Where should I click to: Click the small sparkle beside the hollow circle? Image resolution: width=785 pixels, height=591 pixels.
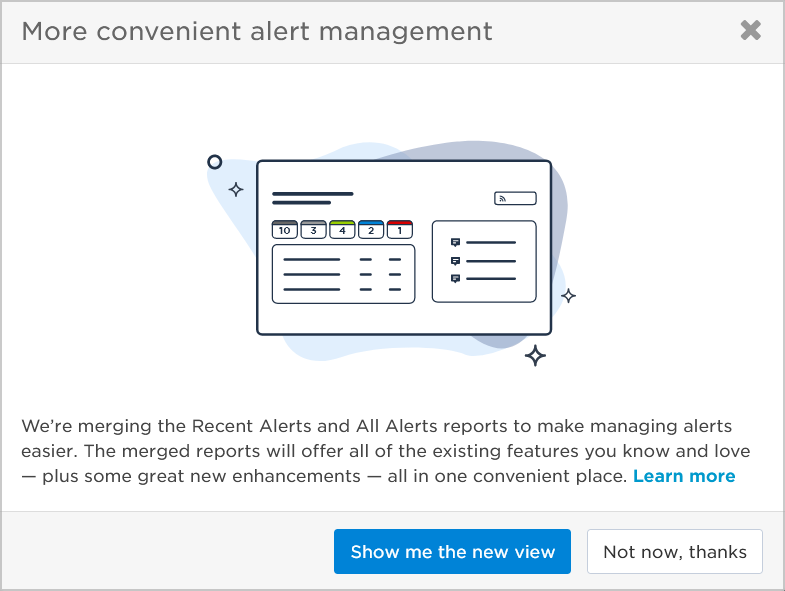(236, 190)
